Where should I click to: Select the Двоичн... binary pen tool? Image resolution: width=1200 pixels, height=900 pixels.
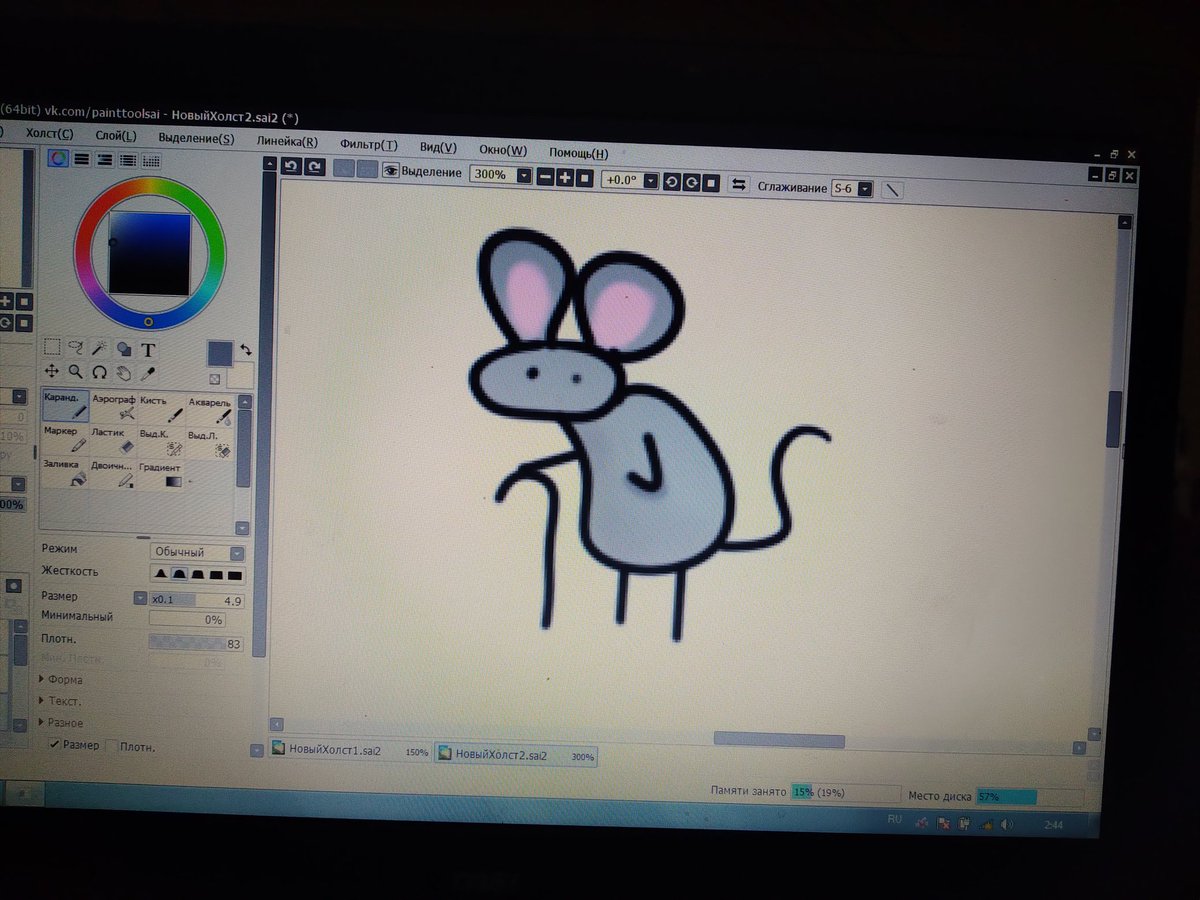113,474
